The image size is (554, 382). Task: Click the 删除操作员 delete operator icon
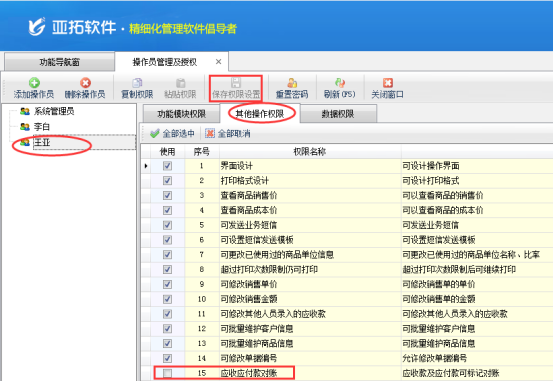pos(85,83)
